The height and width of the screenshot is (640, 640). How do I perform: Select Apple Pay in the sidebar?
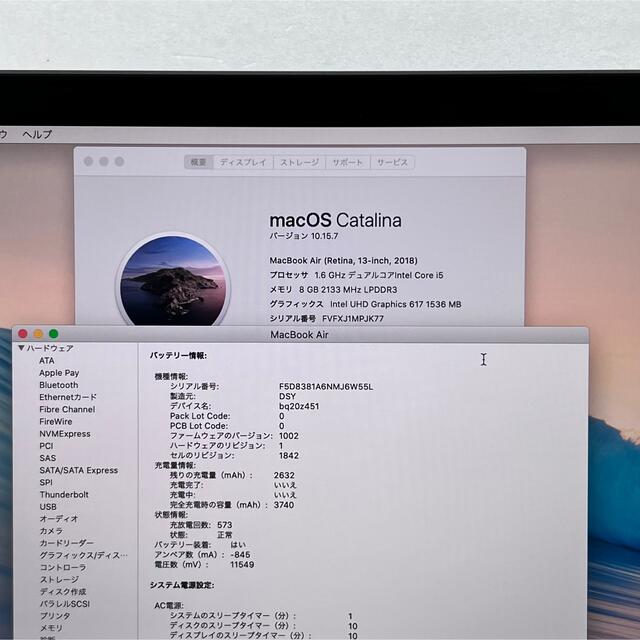(59, 373)
